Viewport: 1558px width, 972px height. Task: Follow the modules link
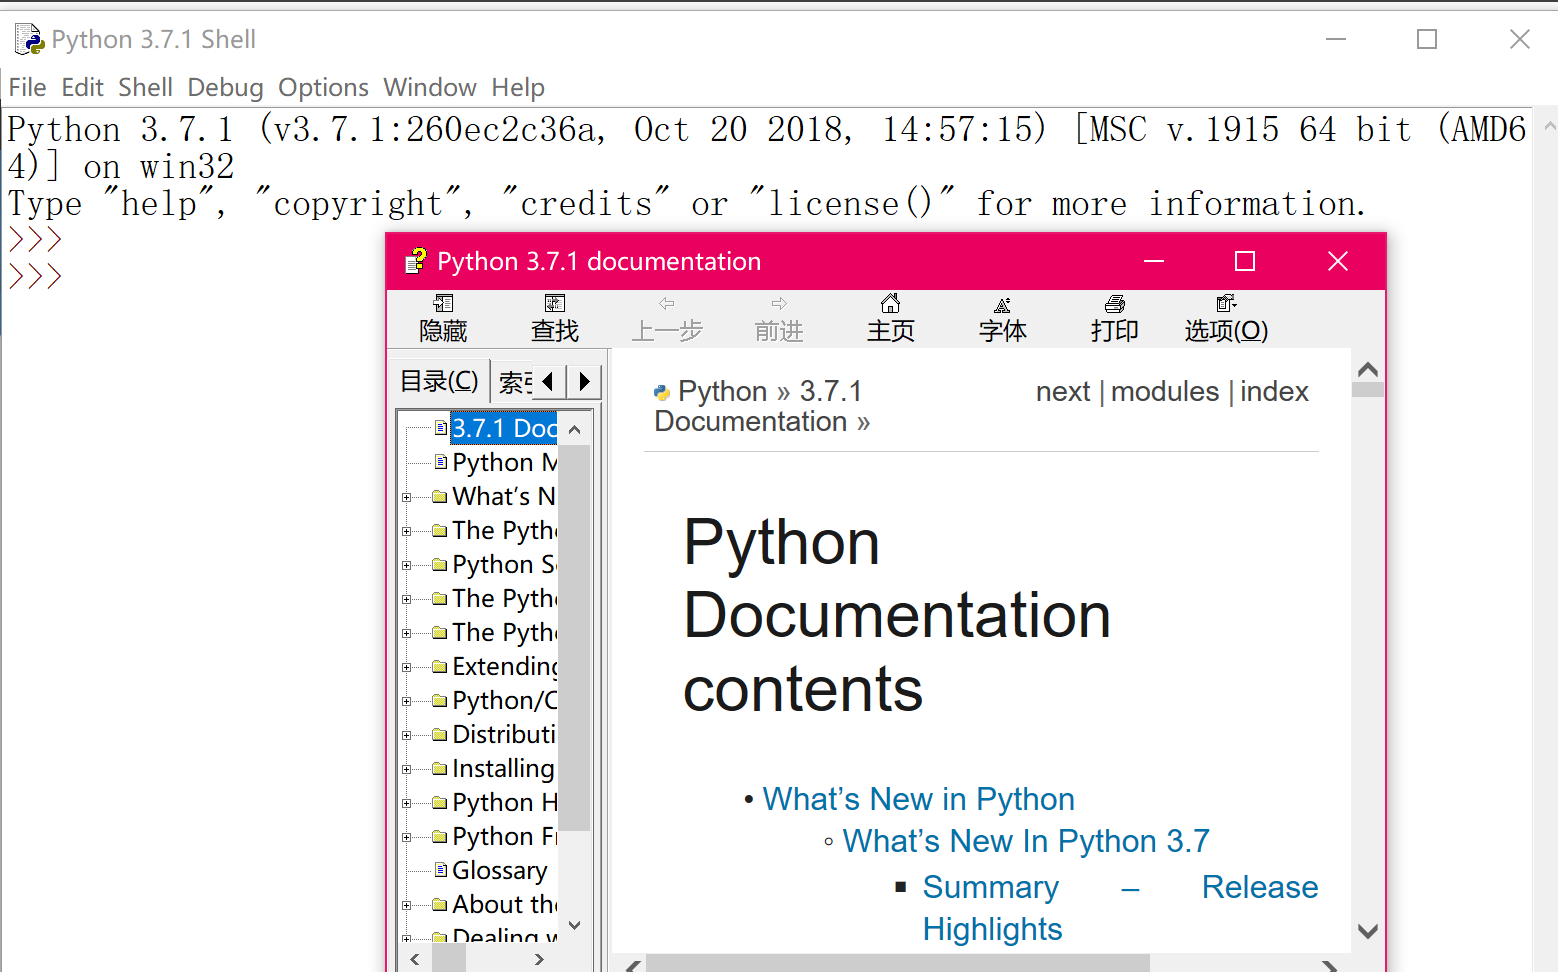[1165, 392]
